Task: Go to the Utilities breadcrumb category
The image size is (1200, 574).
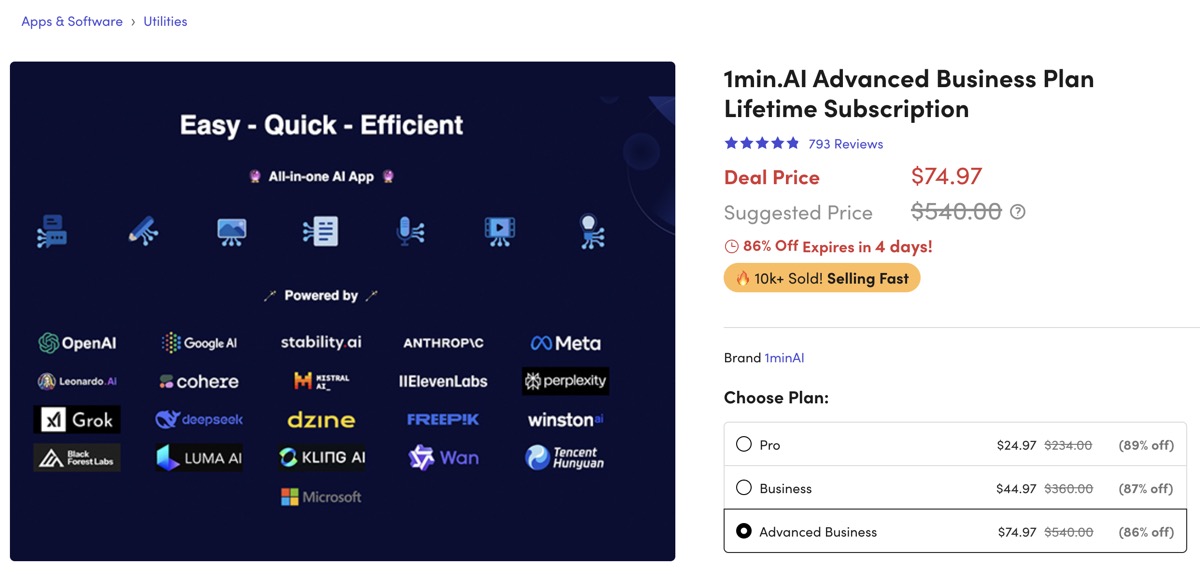Action: pyautogui.click(x=165, y=21)
